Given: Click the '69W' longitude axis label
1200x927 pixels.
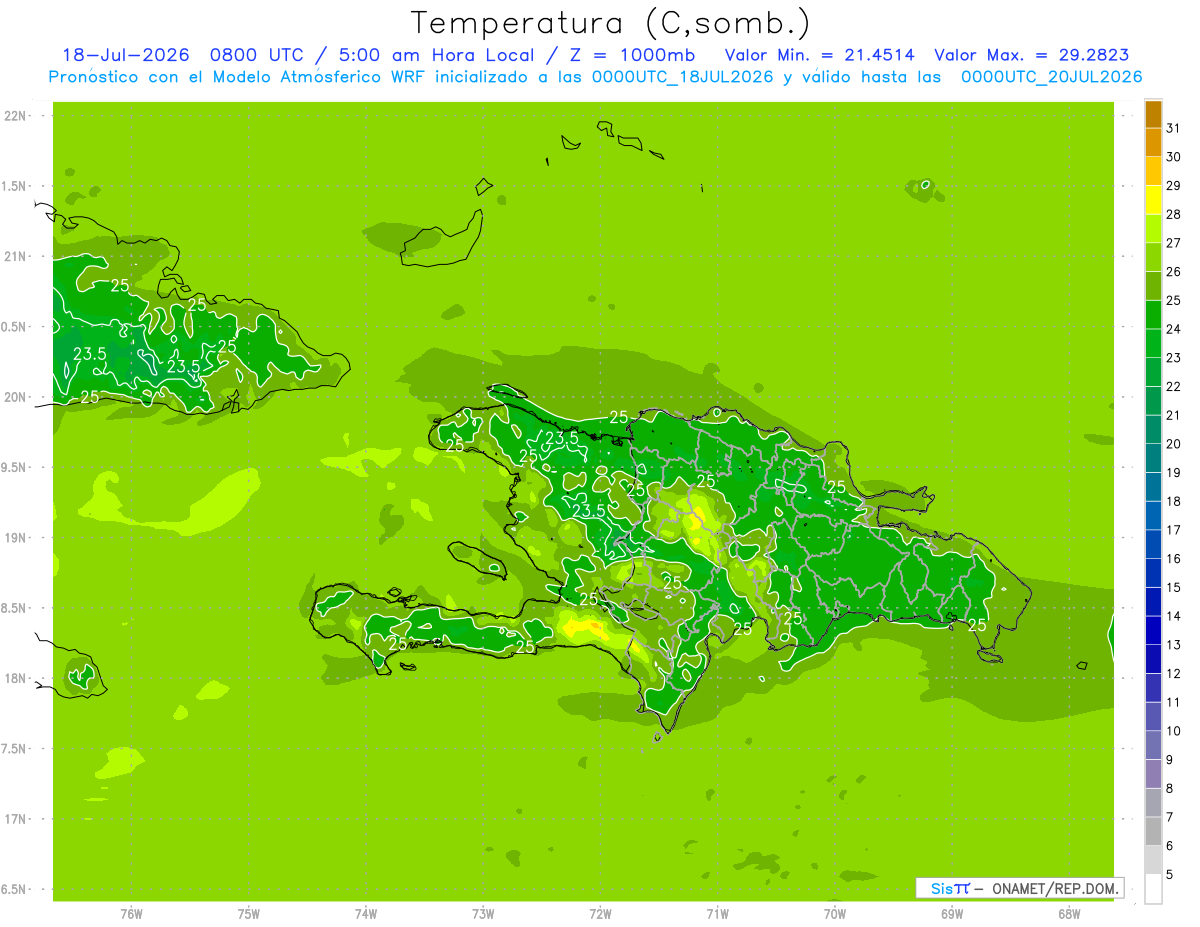Looking at the screenshot, I should (x=952, y=914).
